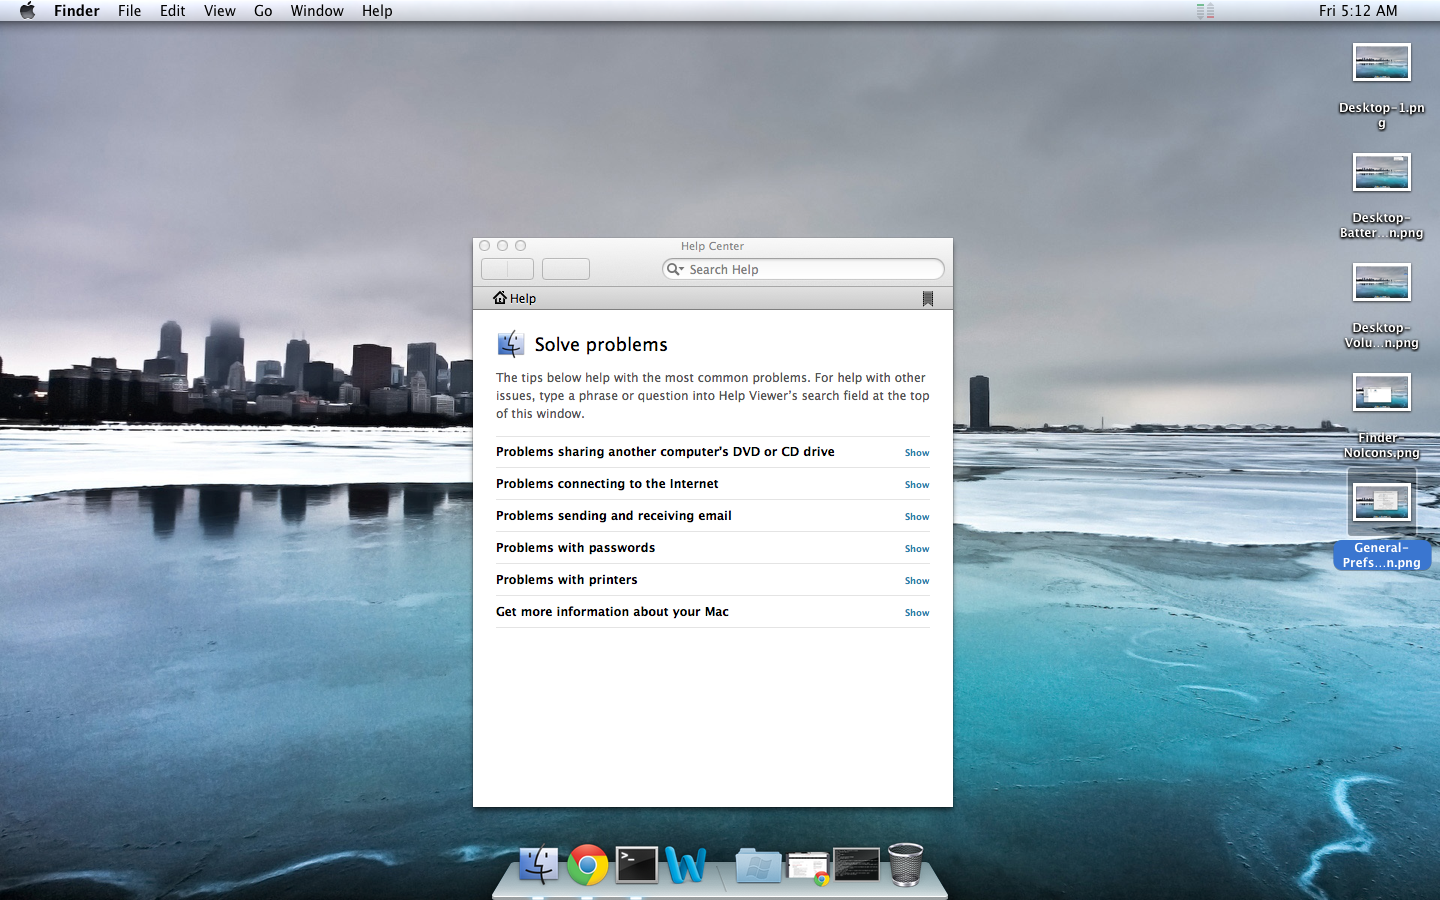Click the Help home icon
Screen dimensions: 1440x900
500,298
